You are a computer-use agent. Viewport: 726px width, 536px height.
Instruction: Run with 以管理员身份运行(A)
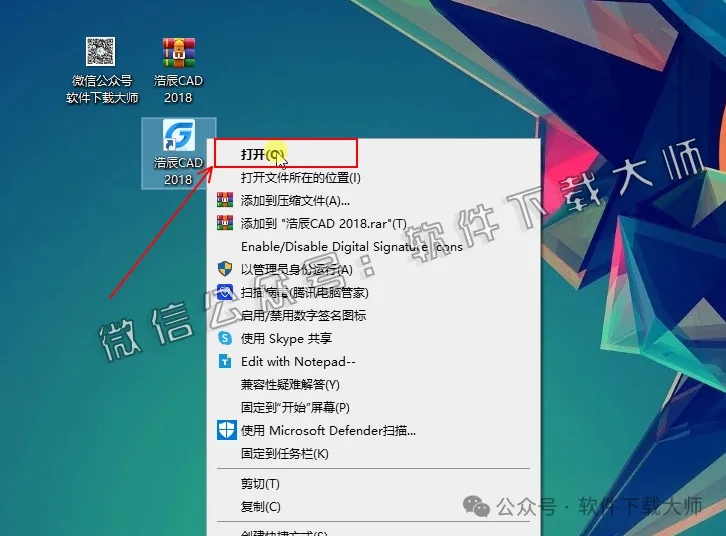pos(373,269)
